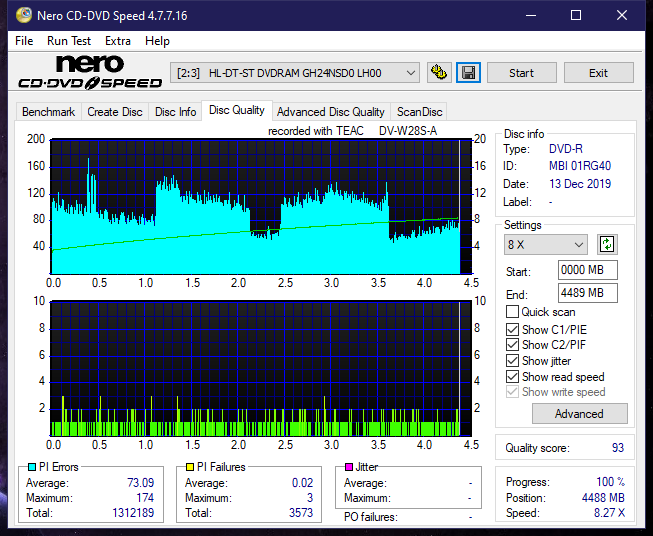
Task: Toggle Show jitter checkbox
Action: click(x=512, y=361)
